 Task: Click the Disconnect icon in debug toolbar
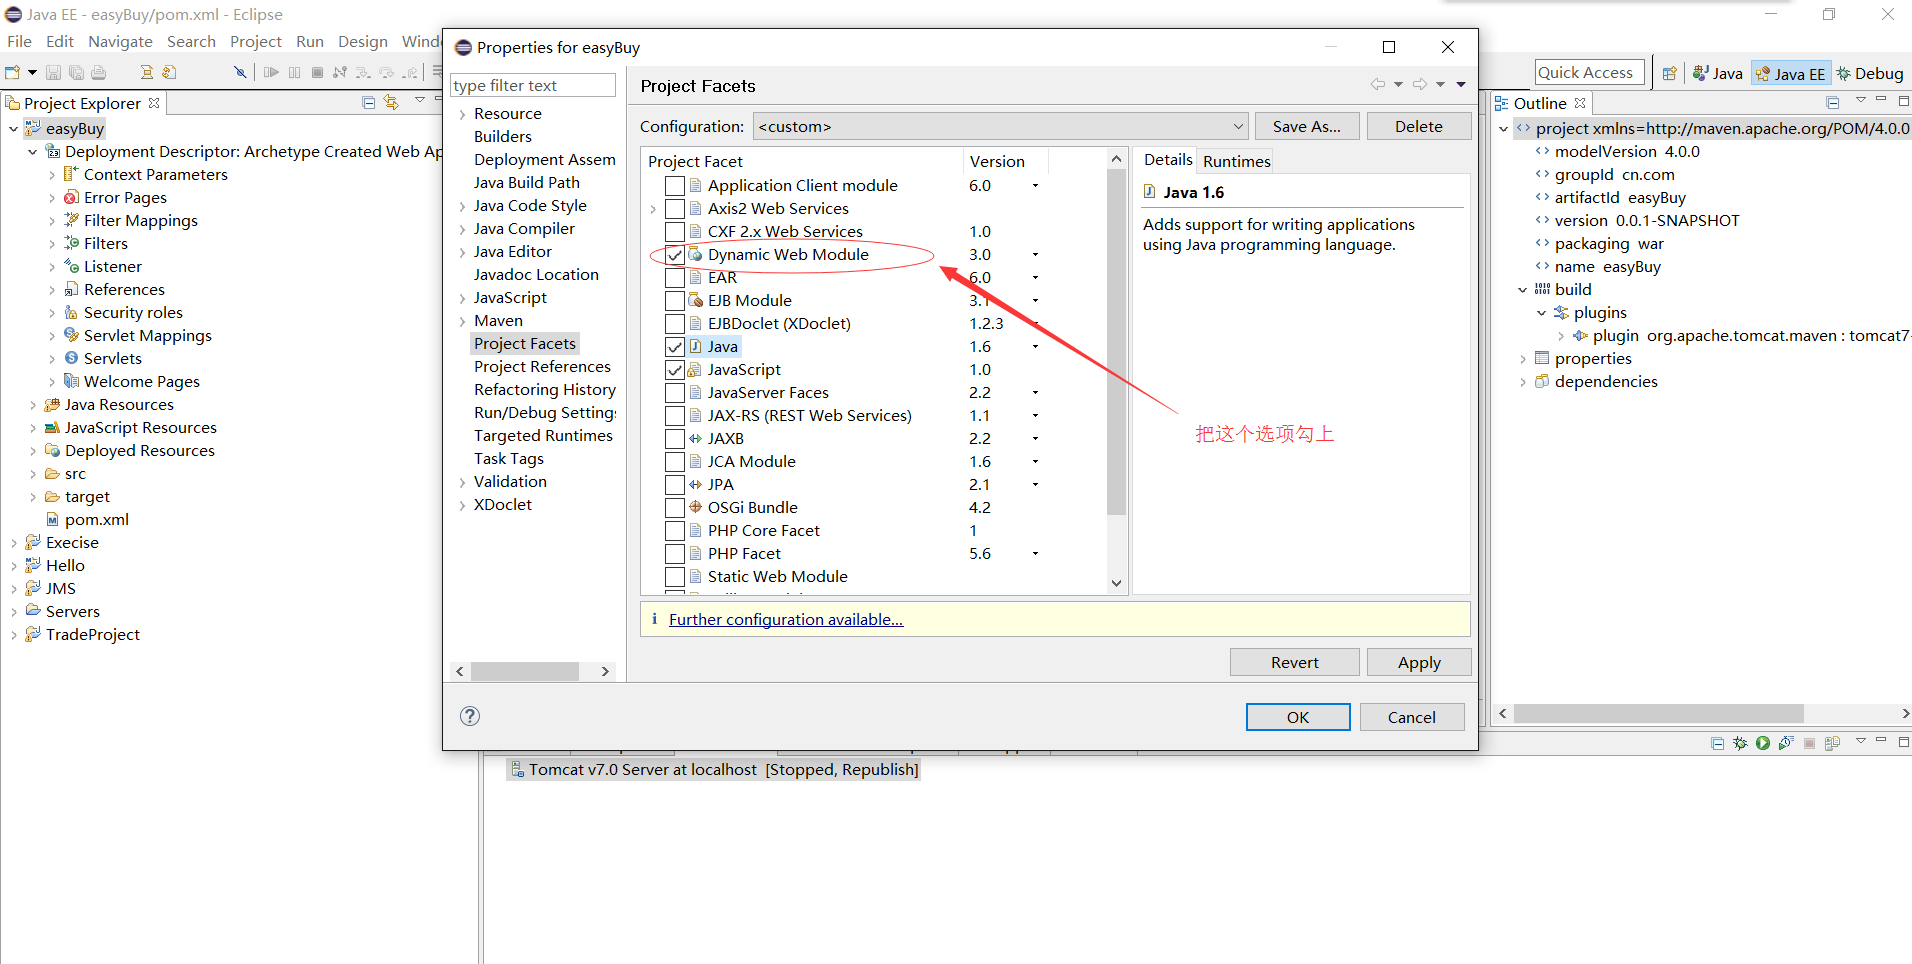[x=340, y=72]
